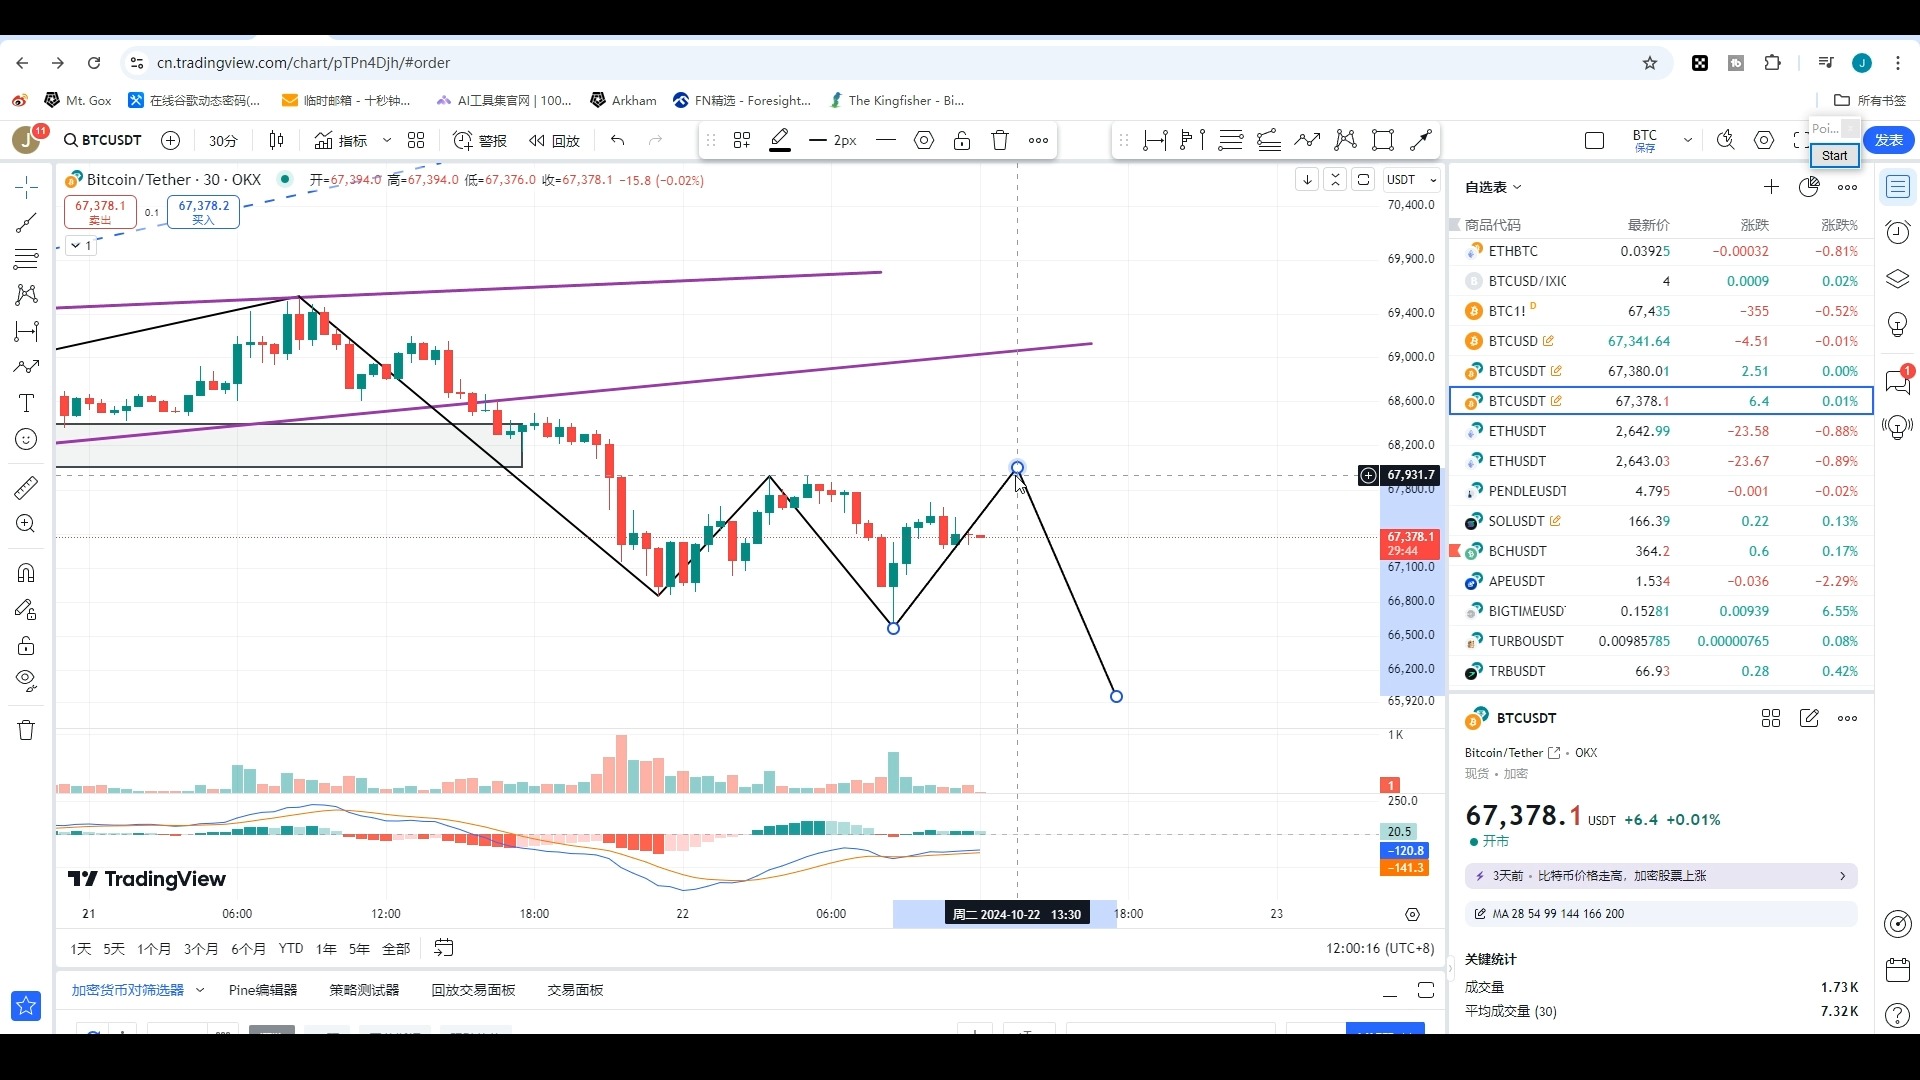Open the emoji icons tool

pyautogui.click(x=26, y=439)
